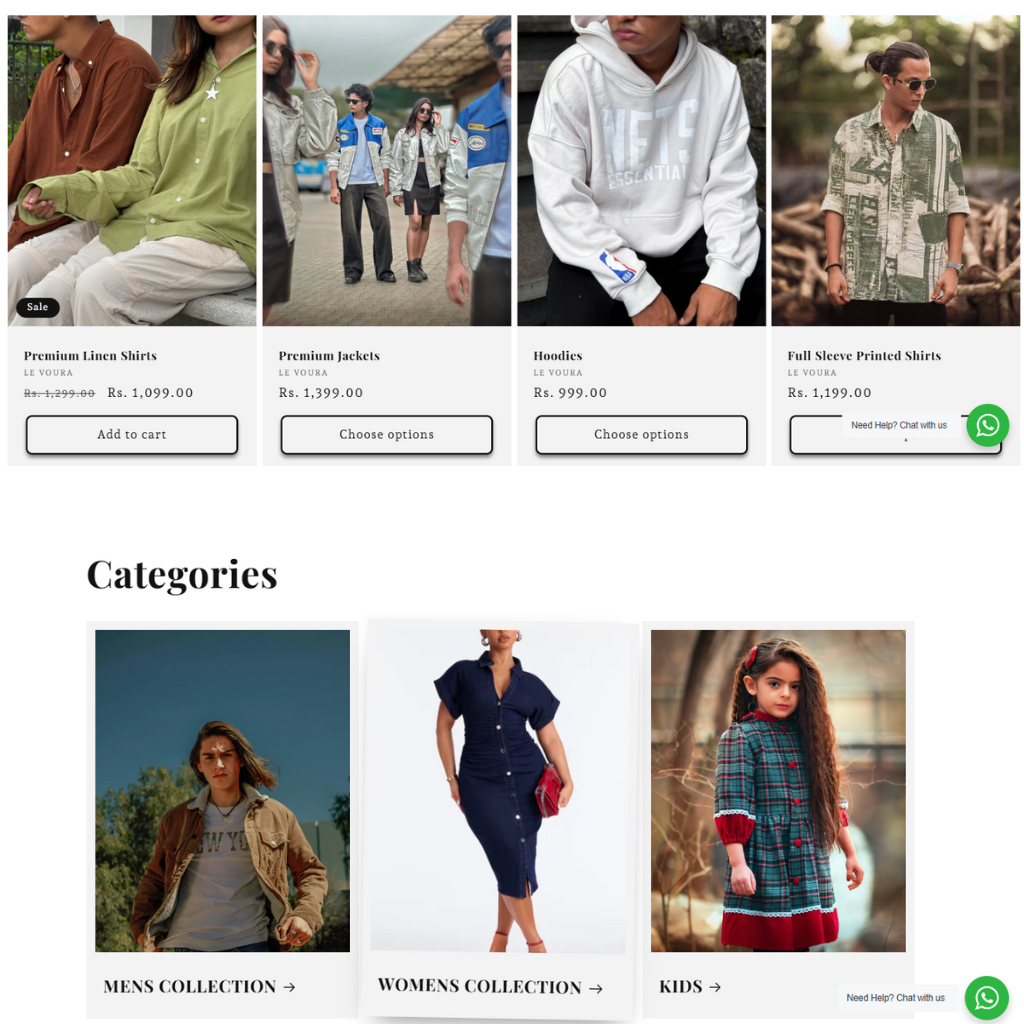
Task: Open the MENS COLLECTION category link
Action: coord(190,986)
